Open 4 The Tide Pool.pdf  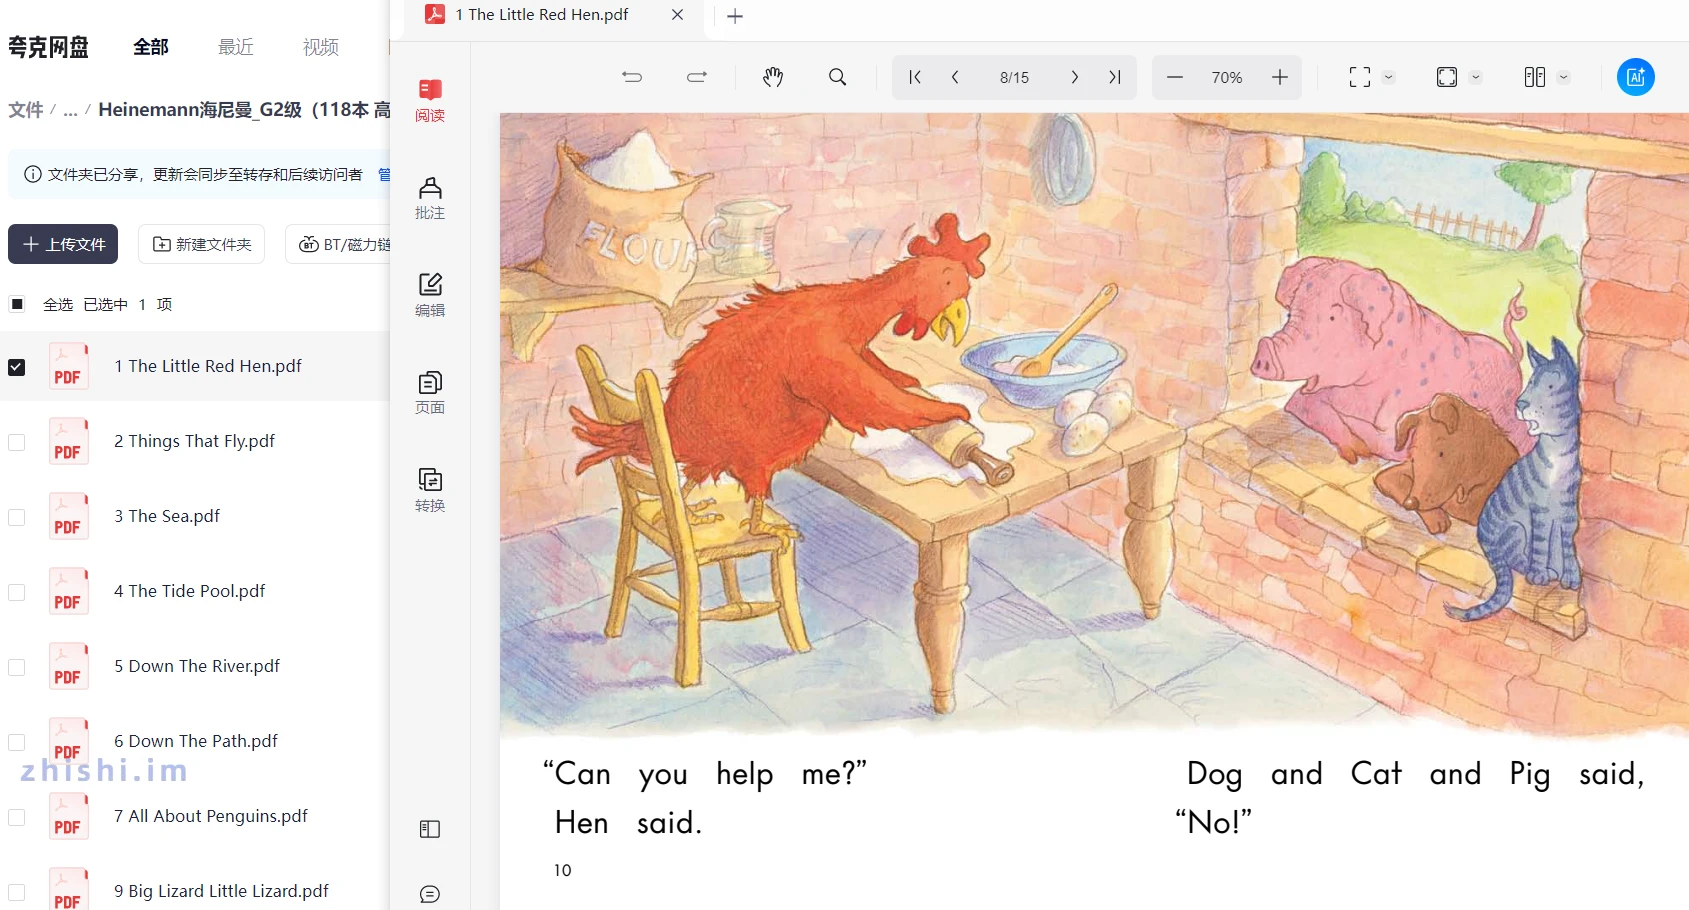pos(190,591)
